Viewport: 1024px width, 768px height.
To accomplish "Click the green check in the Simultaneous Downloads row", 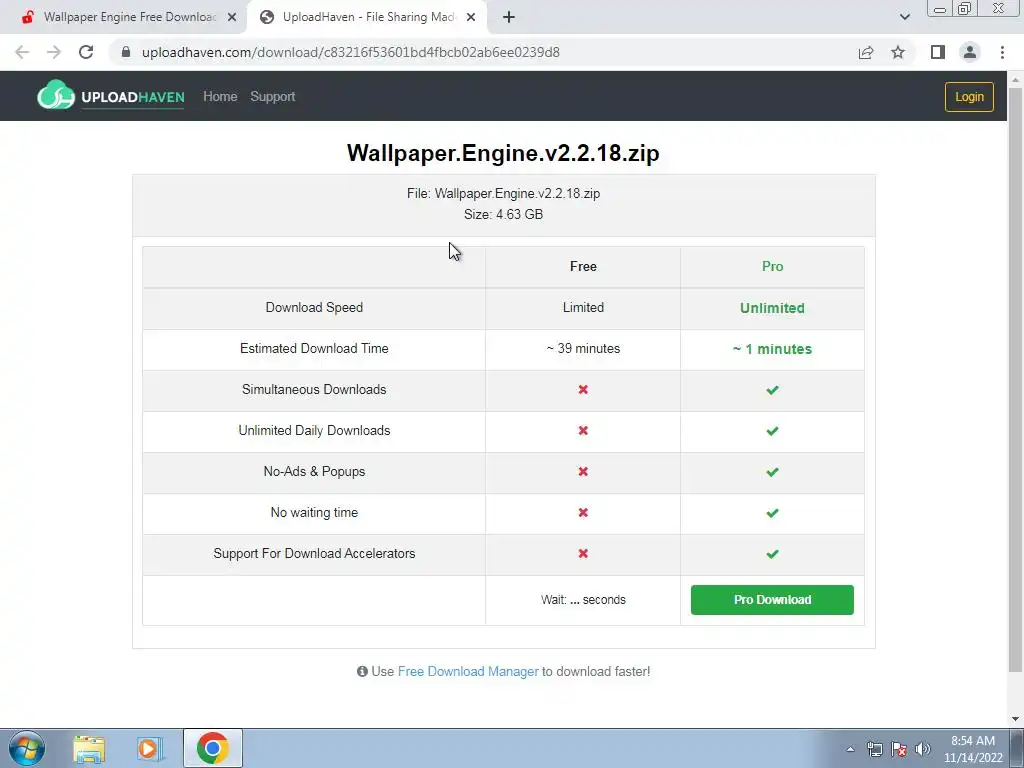I will point(772,390).
